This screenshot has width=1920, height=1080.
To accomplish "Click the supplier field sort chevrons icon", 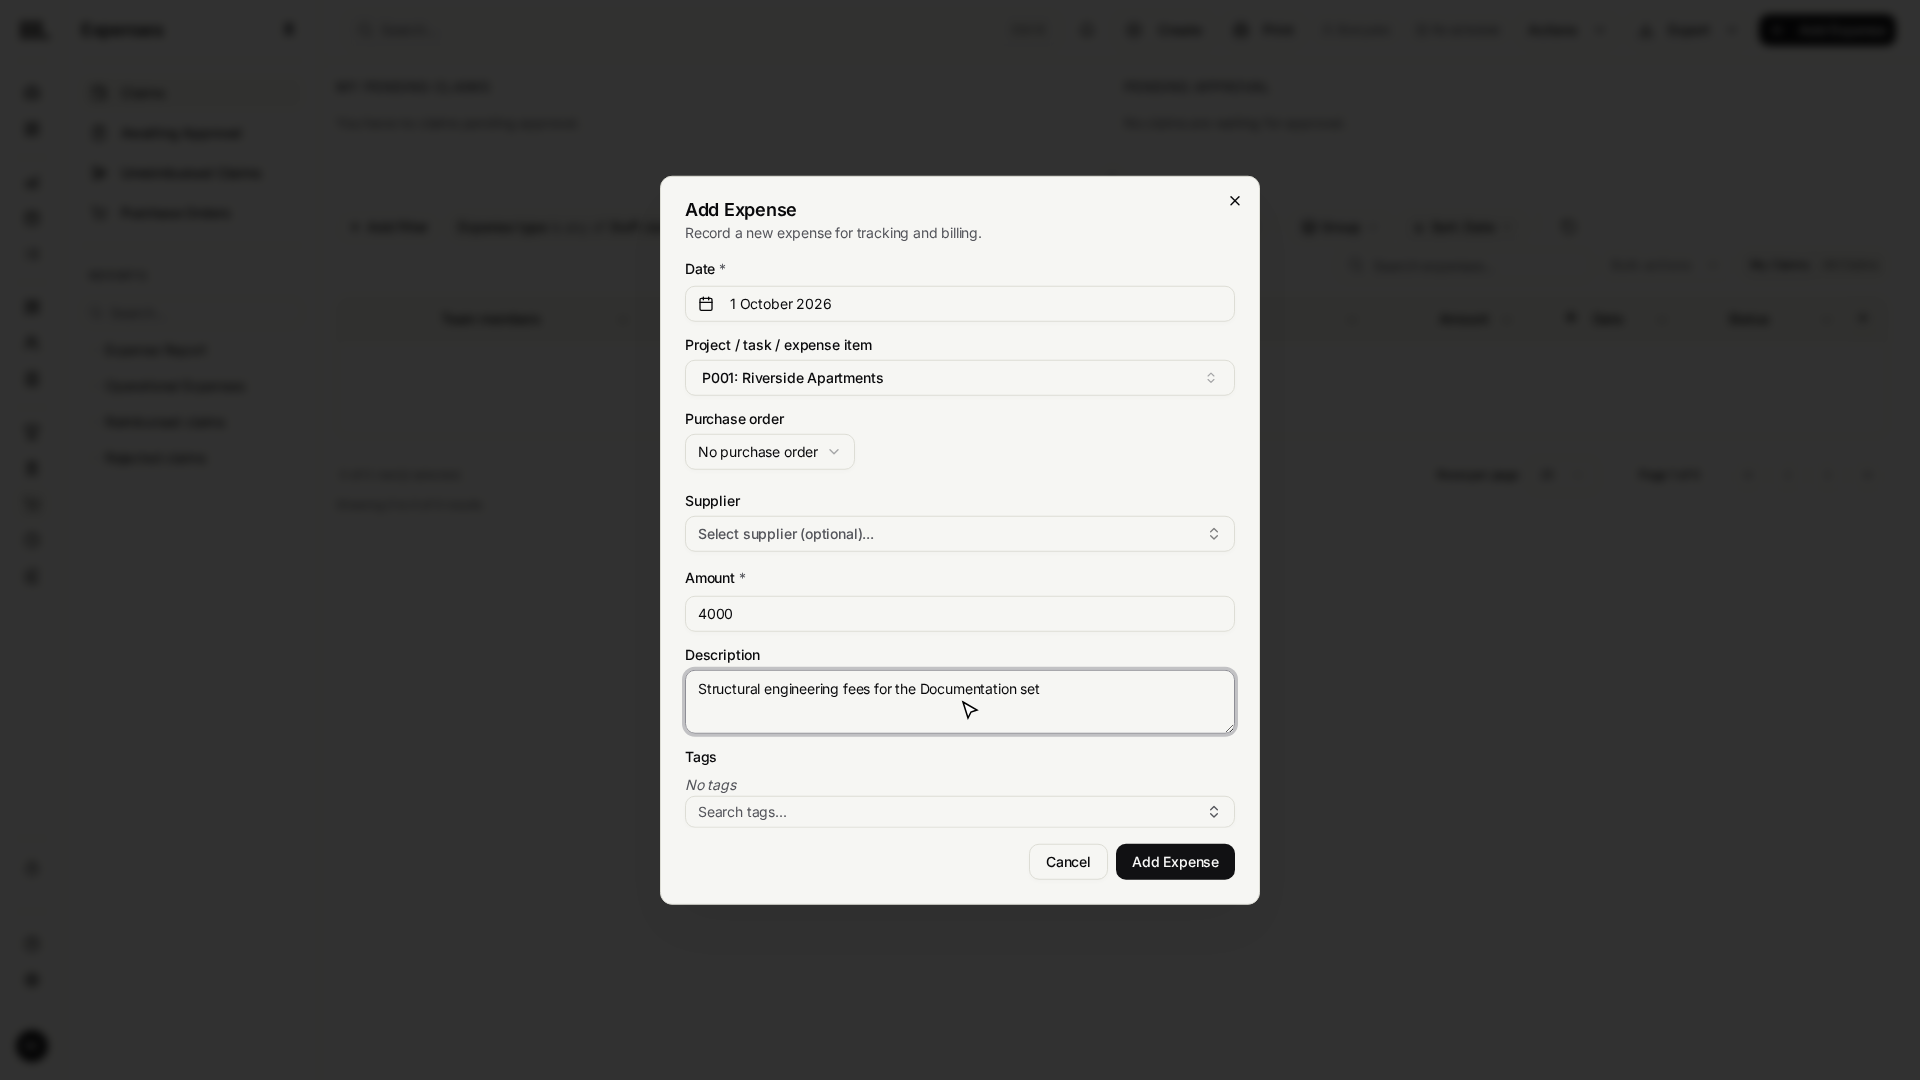I will coord(1214,534).
